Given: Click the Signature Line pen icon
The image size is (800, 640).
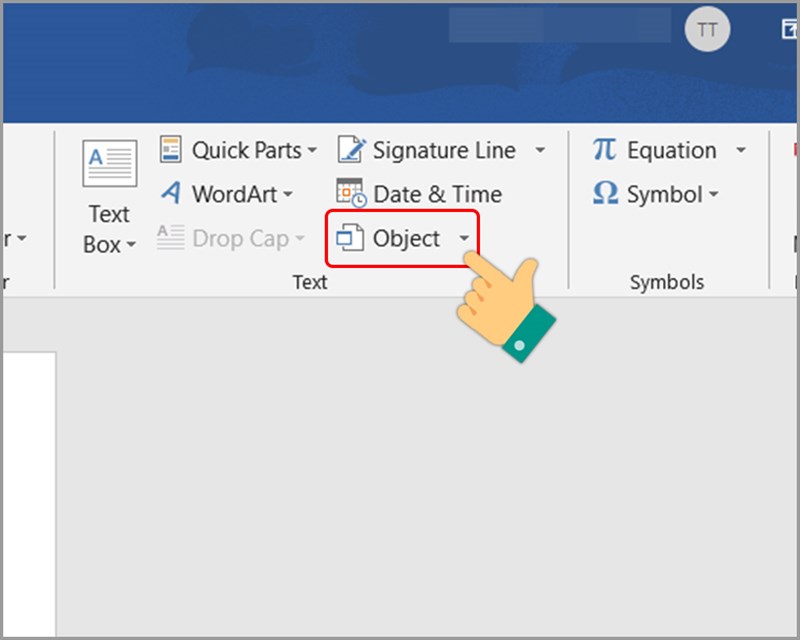Looking at the screenshot, I should point(351,150).
